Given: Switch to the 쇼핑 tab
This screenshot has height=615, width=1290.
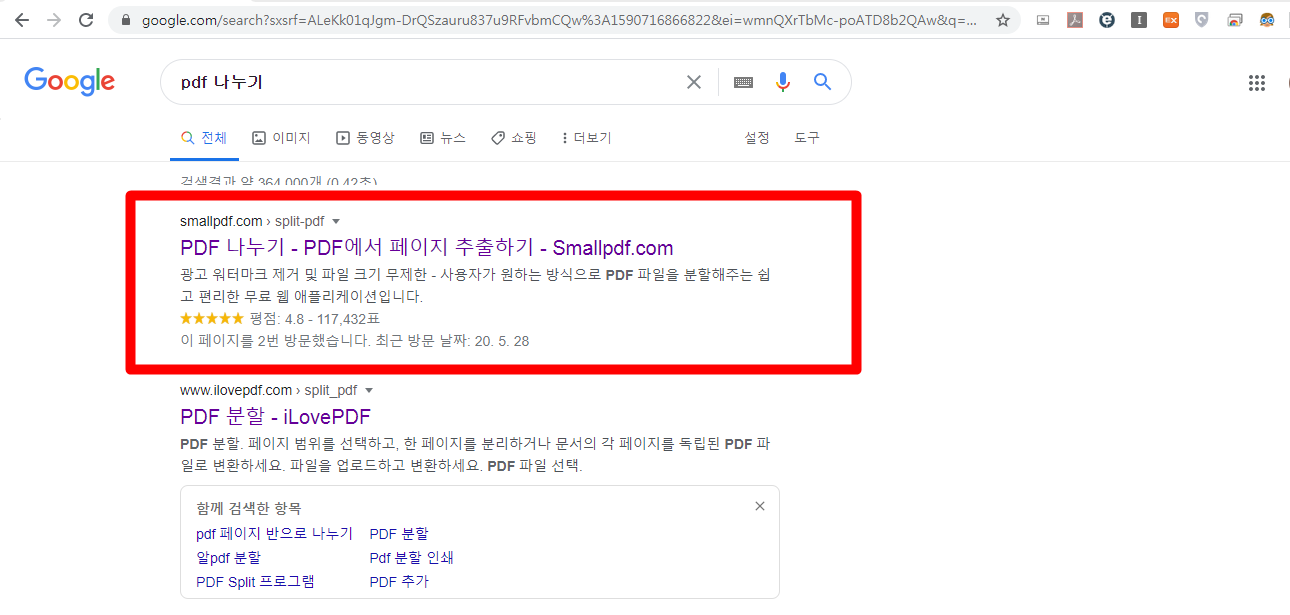Looking at the screenshot, I should [514, 138].
